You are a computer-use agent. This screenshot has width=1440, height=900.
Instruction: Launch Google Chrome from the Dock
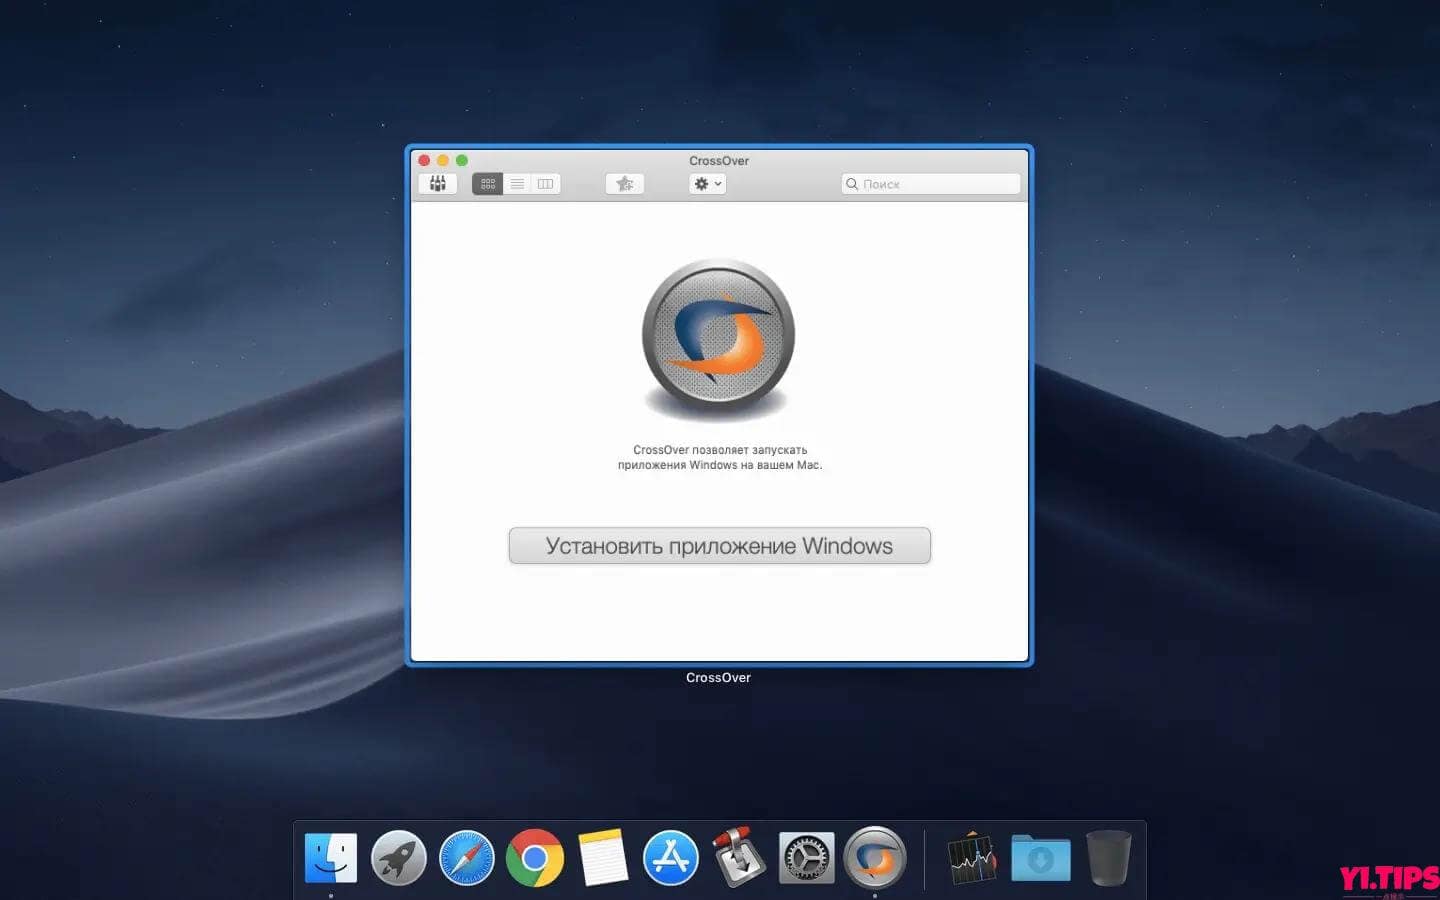click(535, 857)
